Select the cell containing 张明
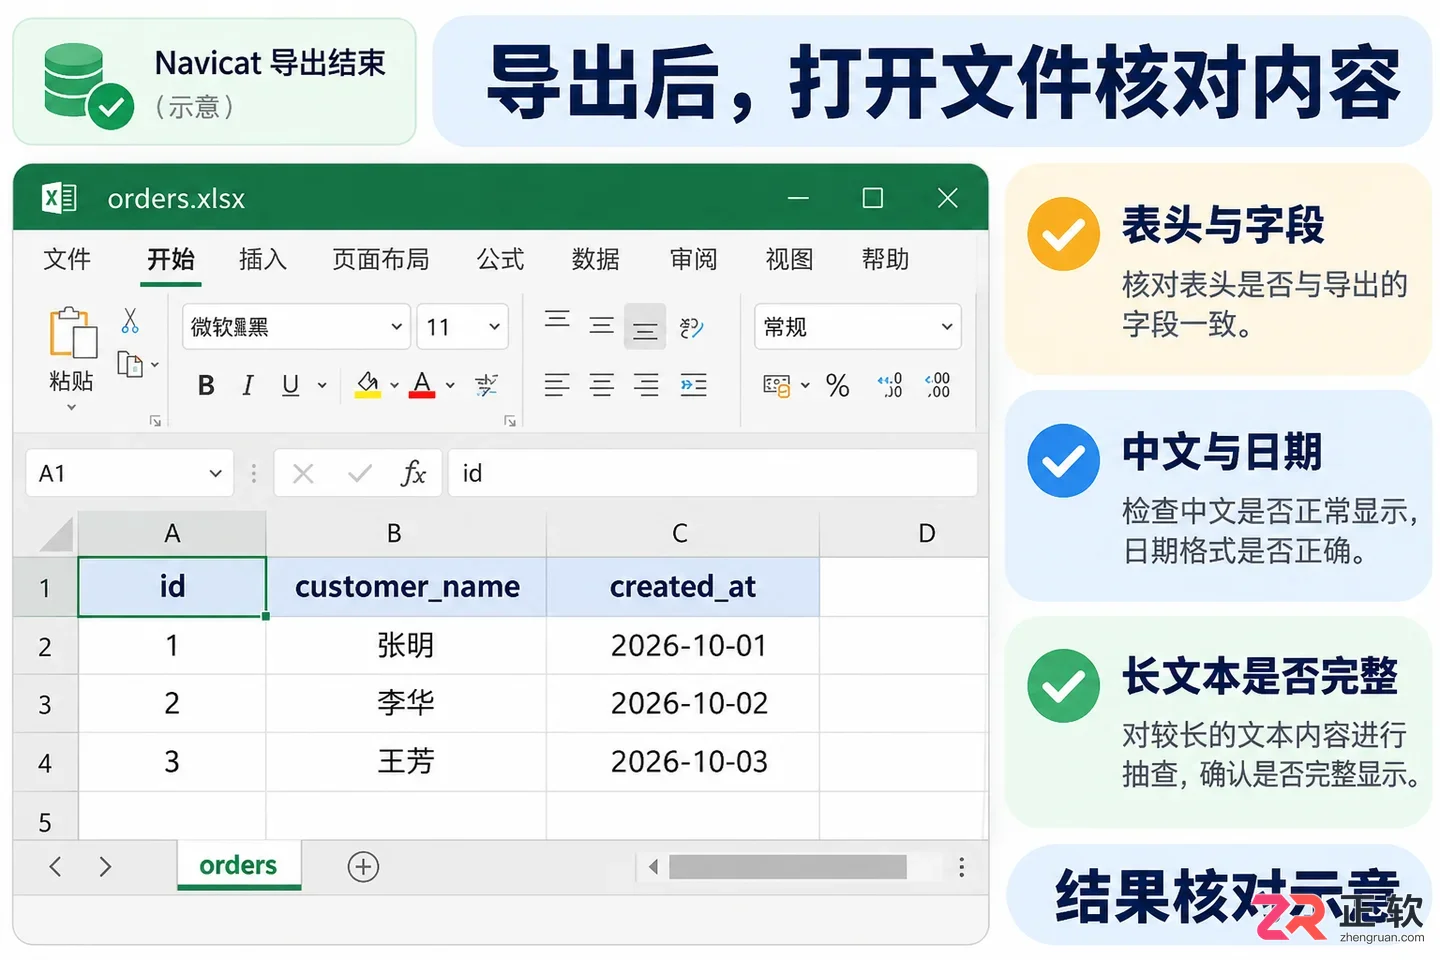Image resolution: width=1440 pixels, height=960 pixels. pyautogui.click(x=406, y=646)
